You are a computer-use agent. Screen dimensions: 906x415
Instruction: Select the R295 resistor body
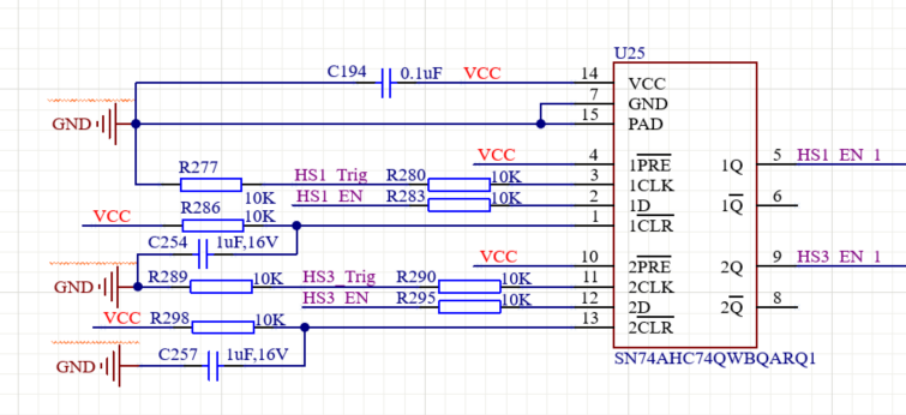[469, 307]
